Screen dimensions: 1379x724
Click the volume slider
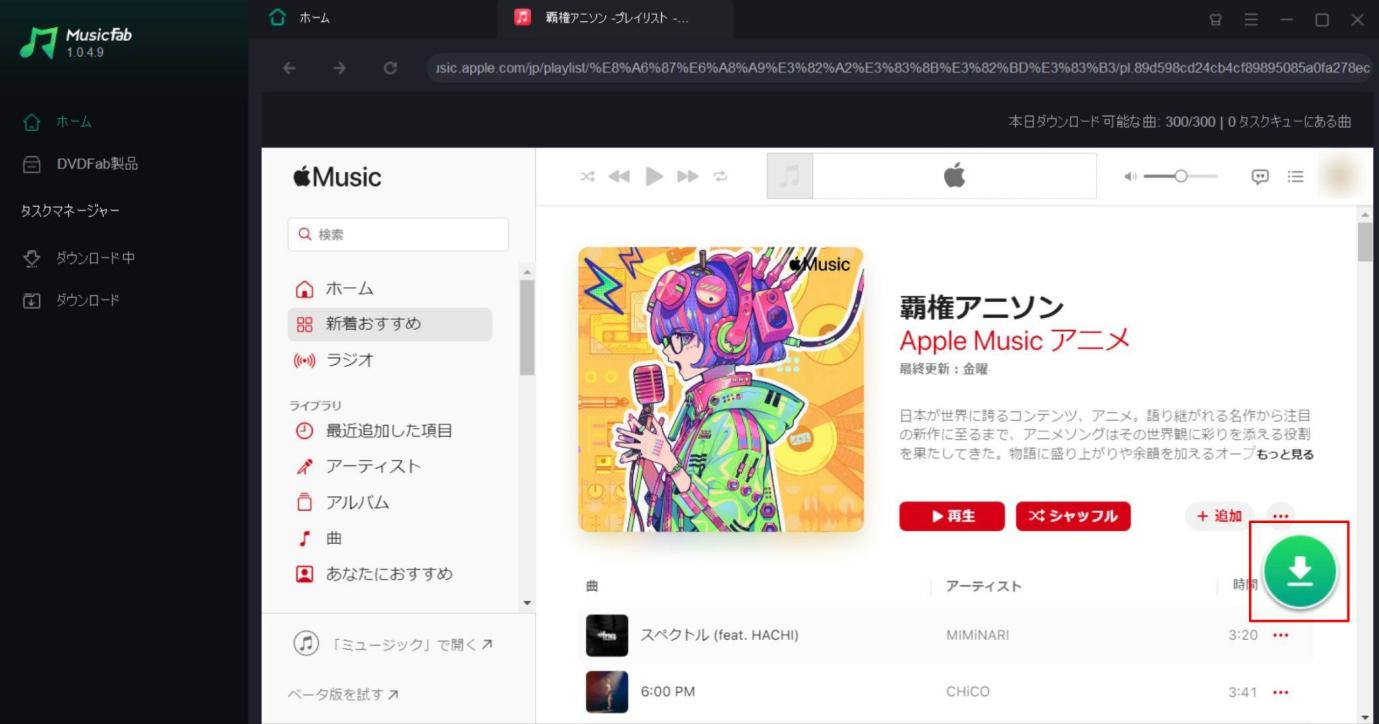point(1181,176)
